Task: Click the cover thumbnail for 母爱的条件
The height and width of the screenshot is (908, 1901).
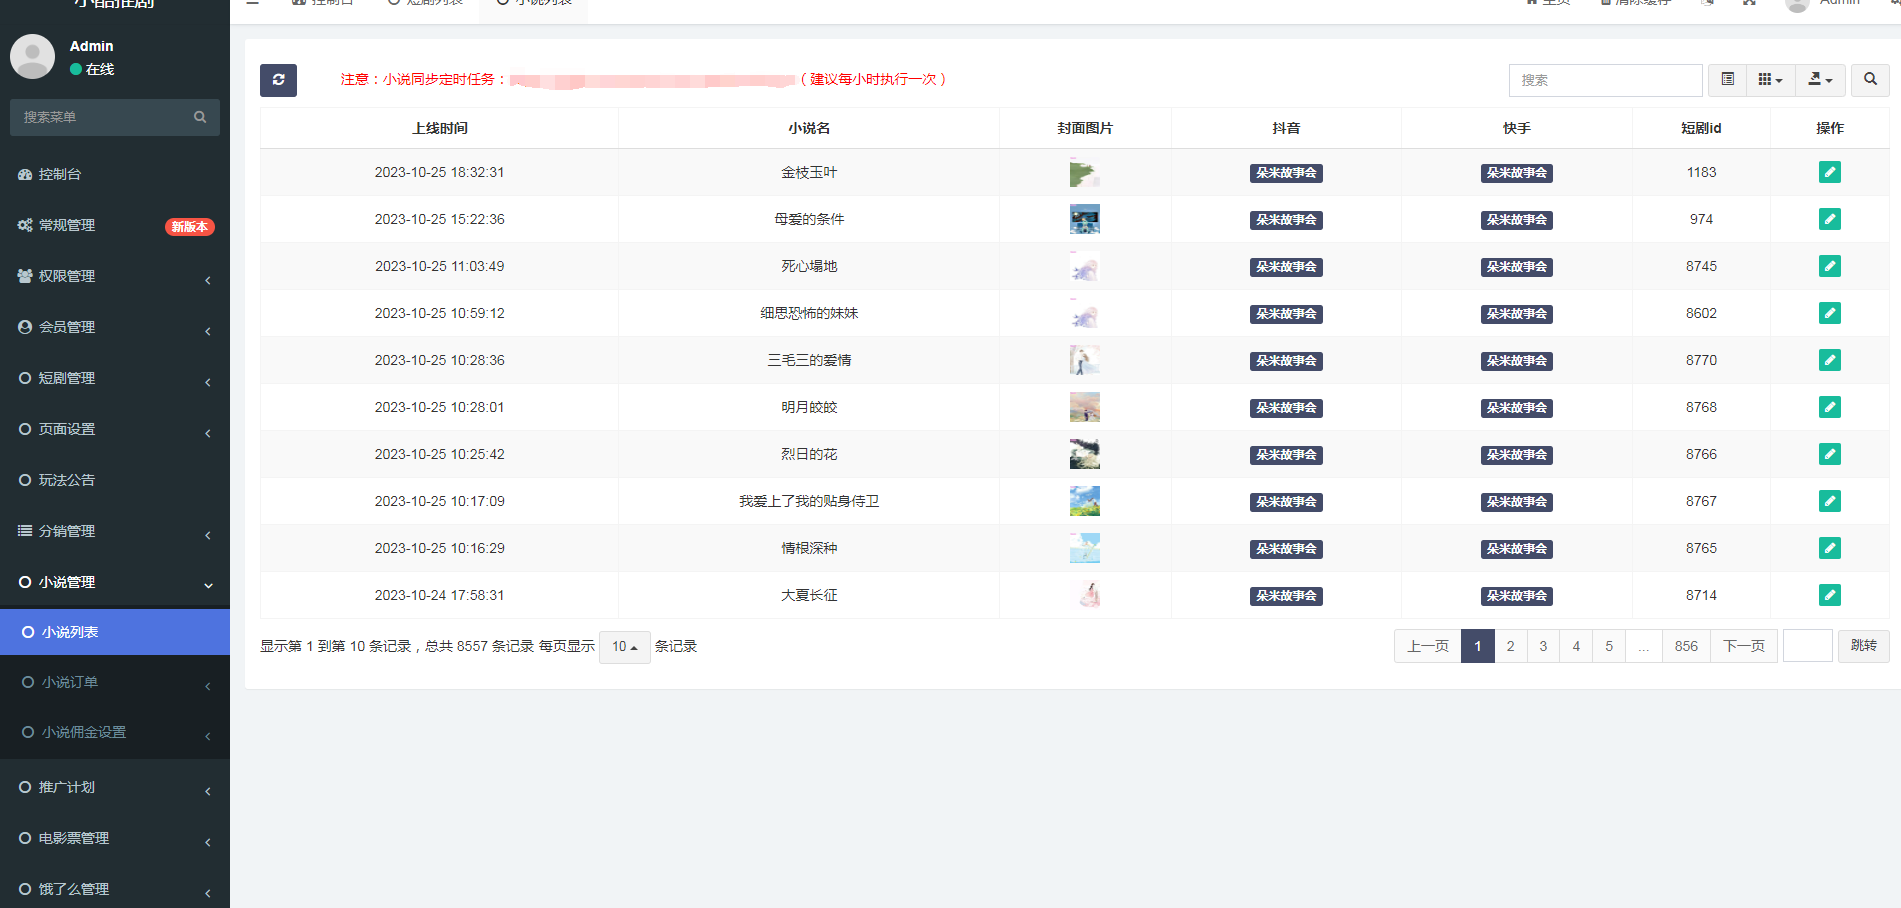Action: tap(1084, 220)
